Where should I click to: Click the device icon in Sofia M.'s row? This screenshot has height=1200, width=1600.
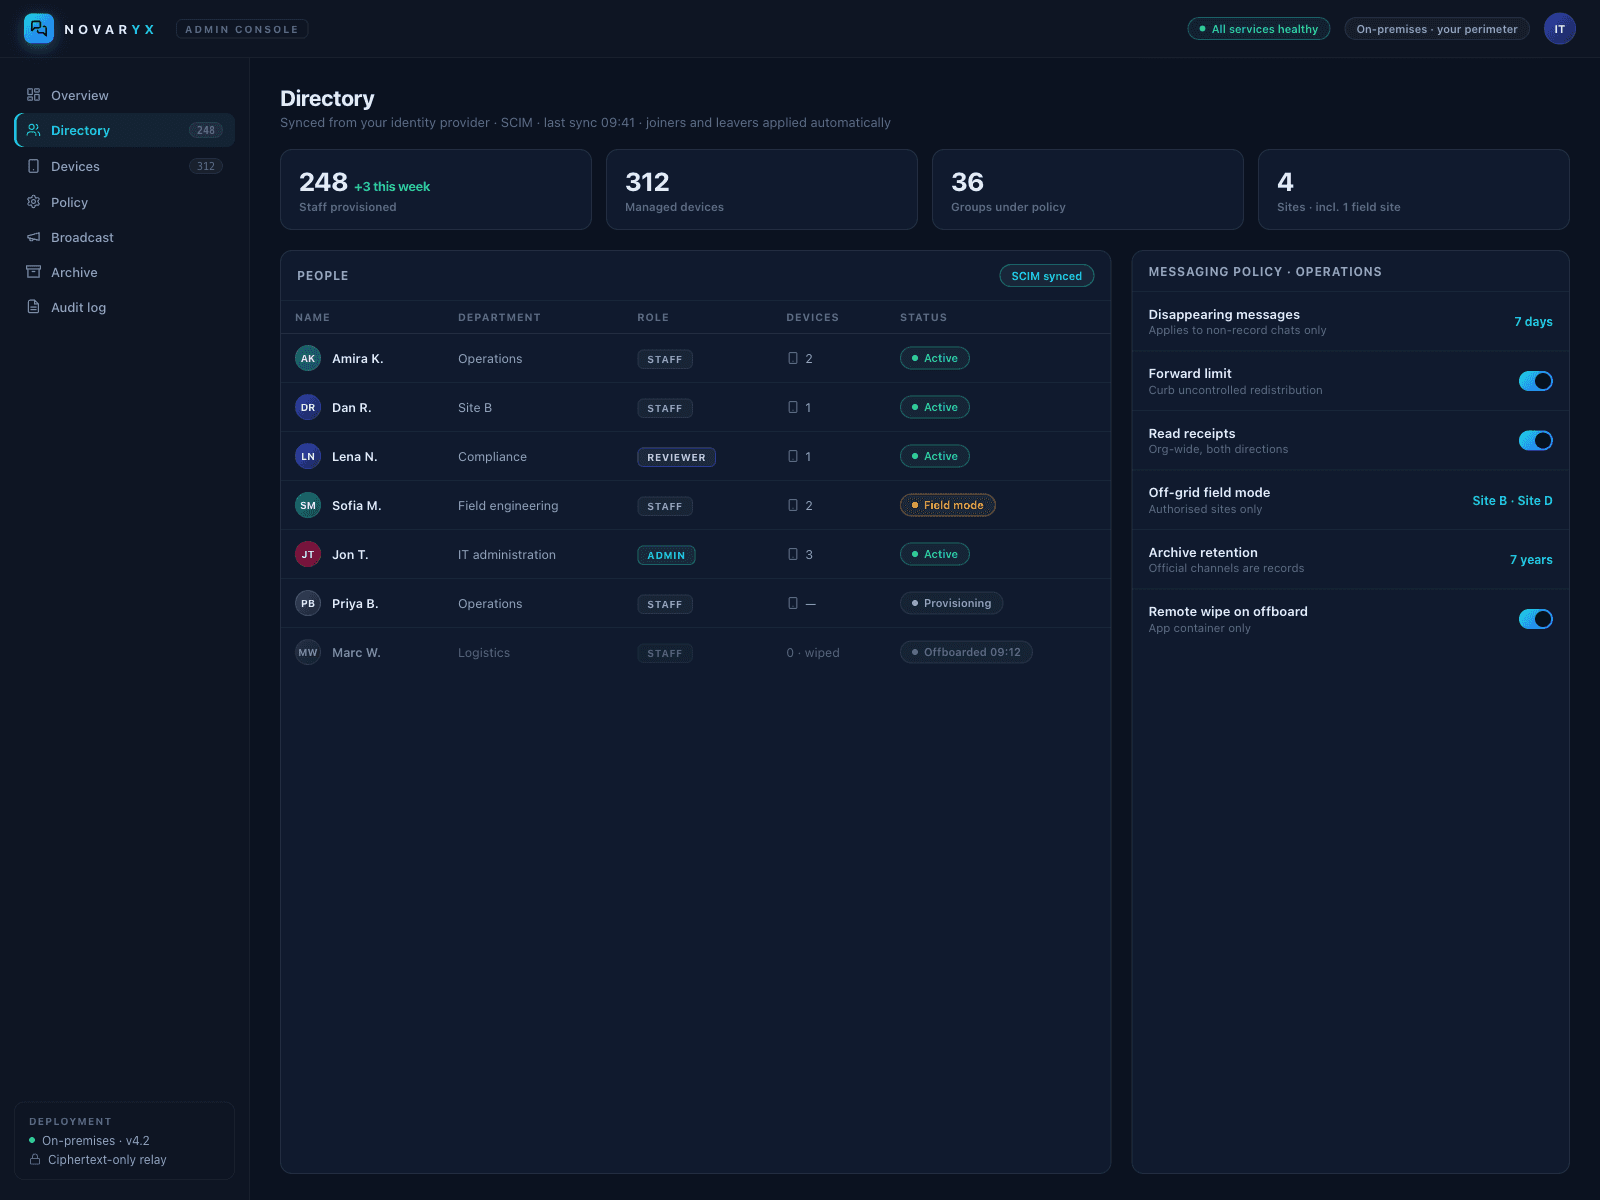[x=793, y=505]
